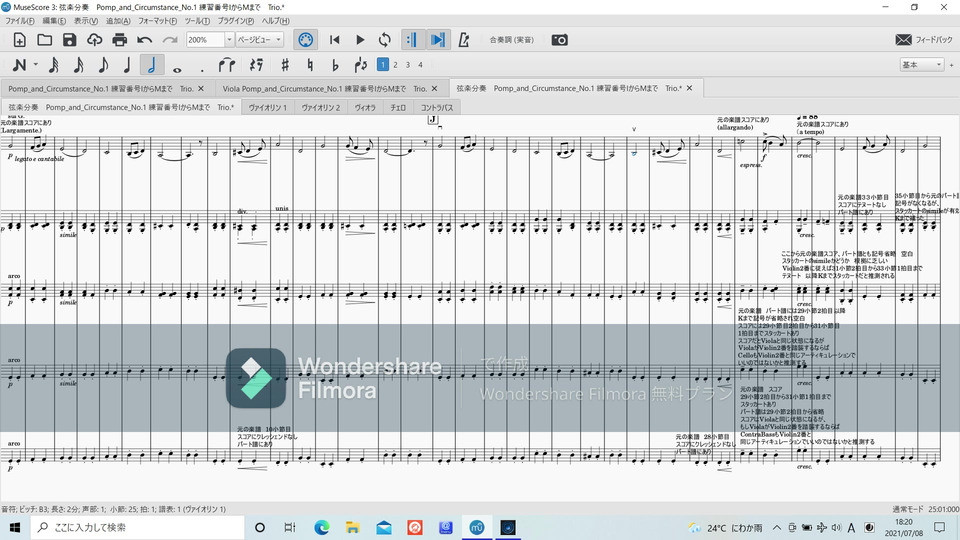Rewind playback to start

334,40
